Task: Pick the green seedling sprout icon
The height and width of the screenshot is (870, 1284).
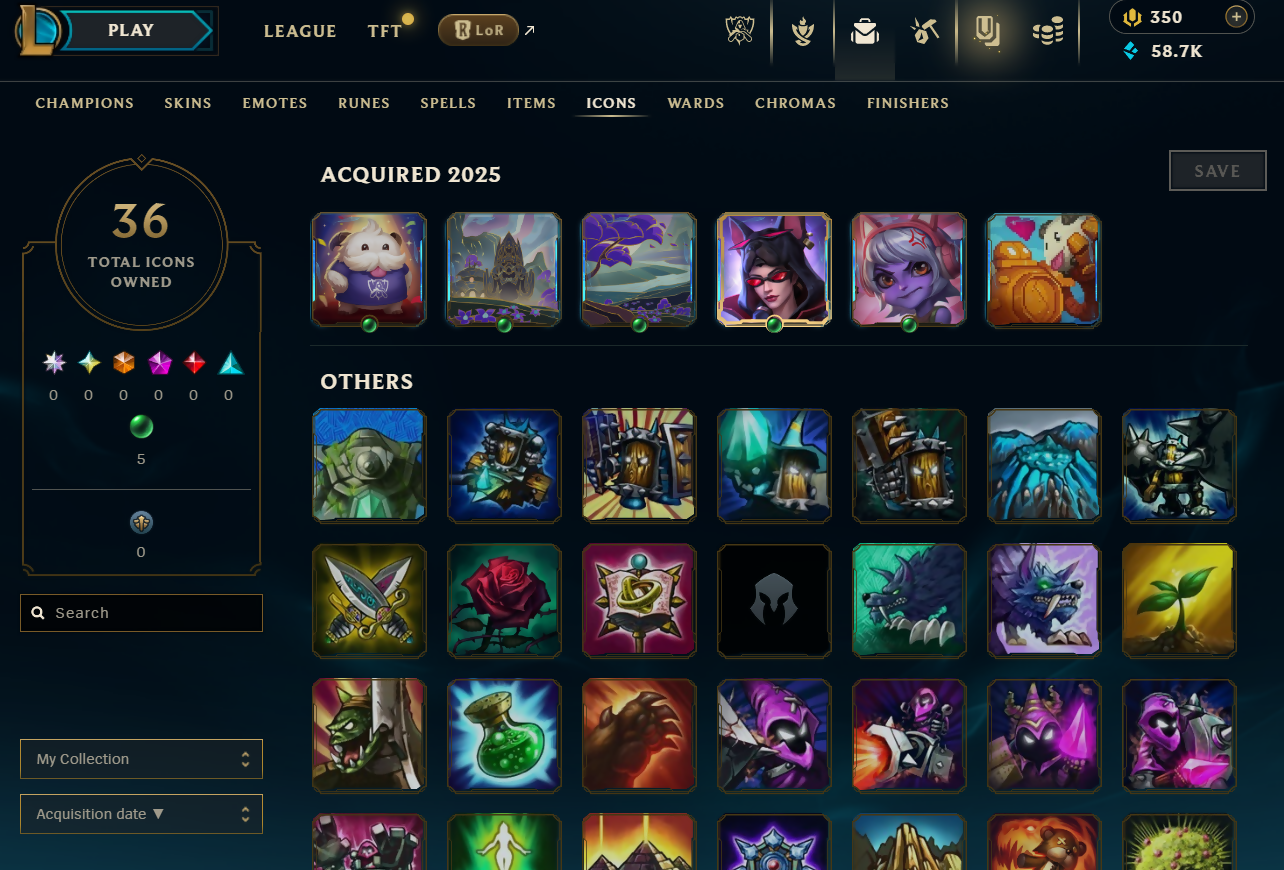Action: pos(1179,600)
